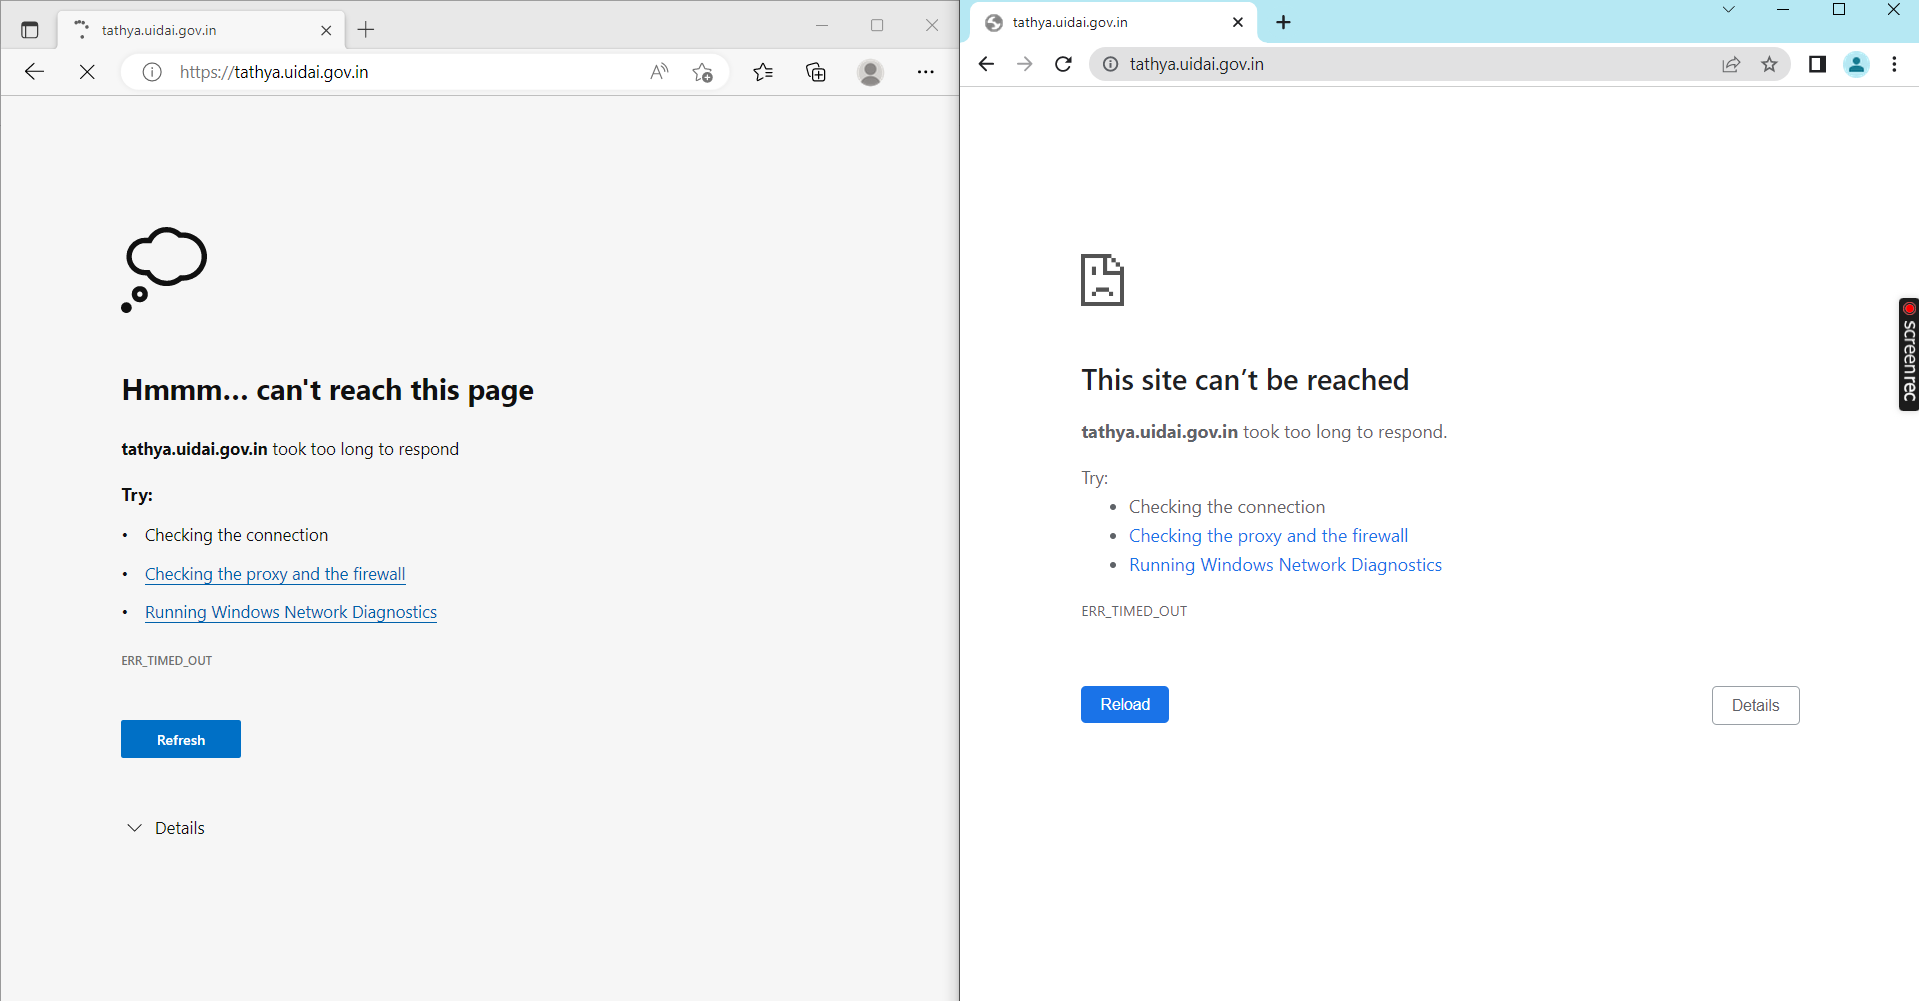
Task: Click the site information icon in Edge address bar
Action: tap(151, 72)
